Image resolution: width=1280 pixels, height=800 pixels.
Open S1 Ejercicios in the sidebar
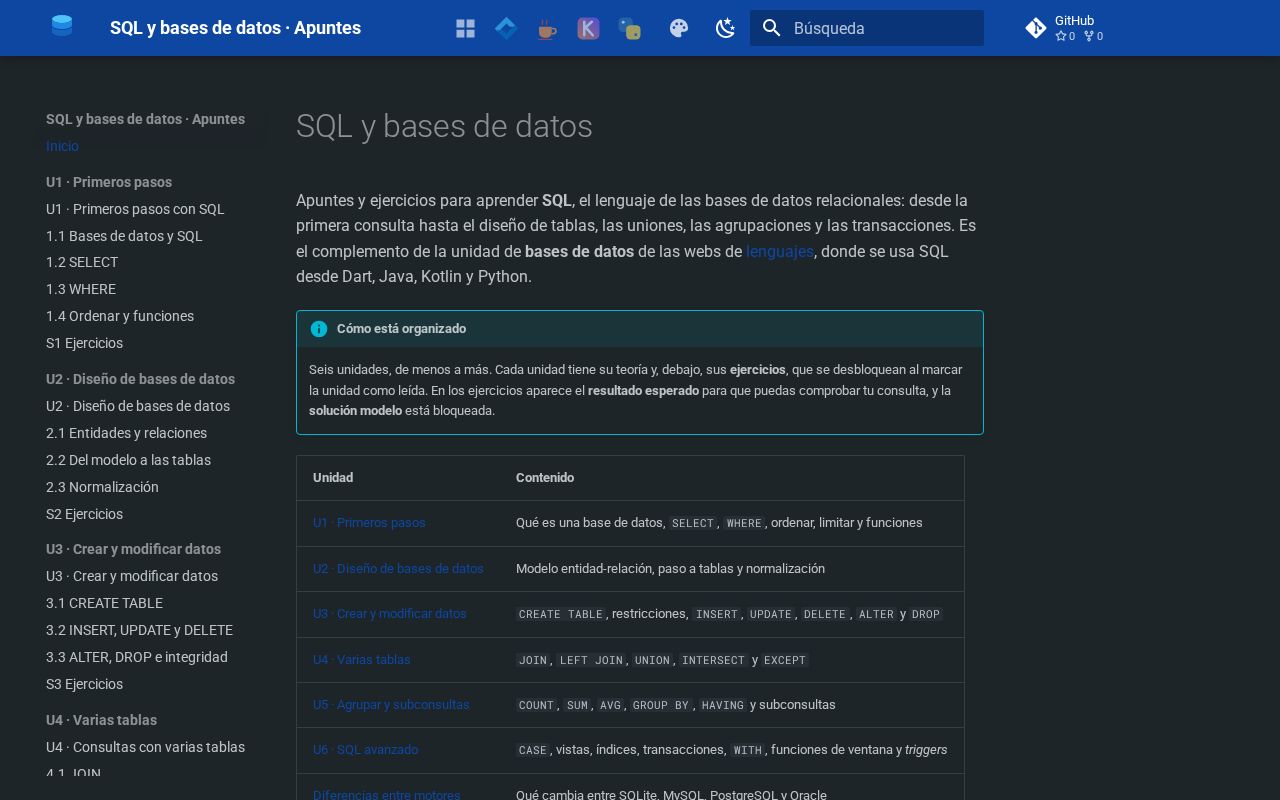(85, 343)
